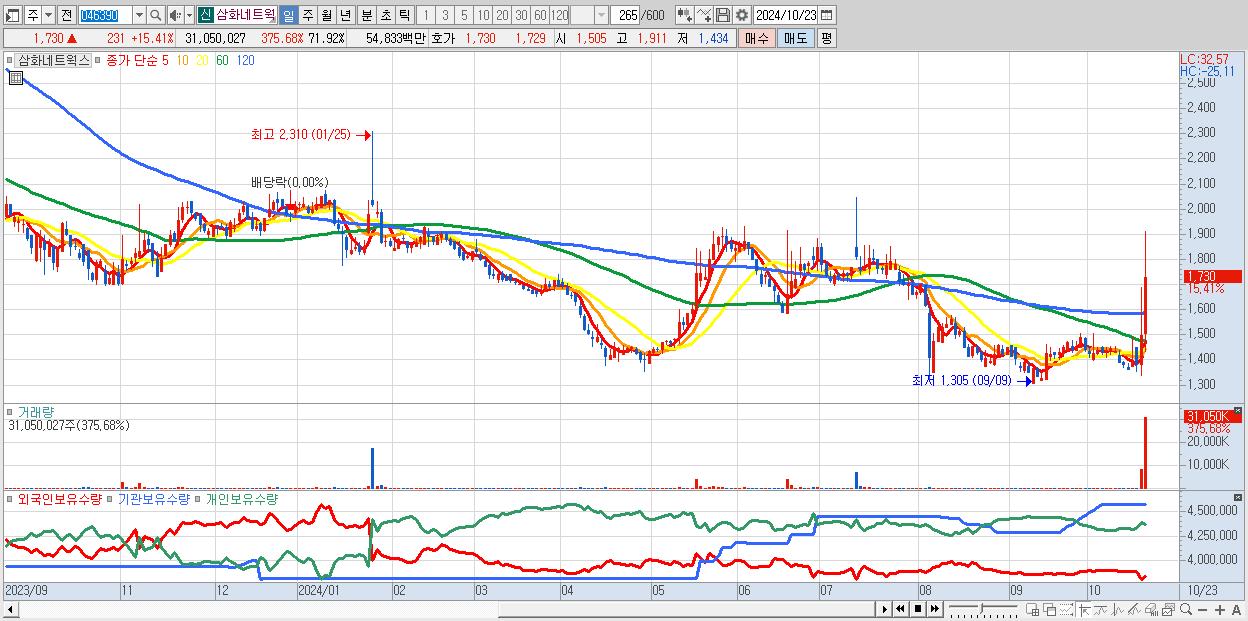This screenshot has width=1248, height=621.
Task: Click the green 신 badge icon
Action: 205,15
